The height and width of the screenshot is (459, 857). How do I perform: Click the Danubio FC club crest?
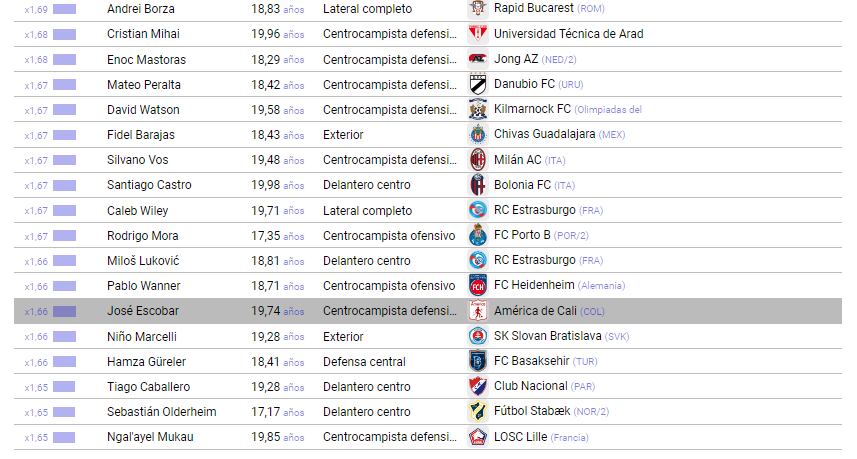pyautogui.click(x=477, y=84)
